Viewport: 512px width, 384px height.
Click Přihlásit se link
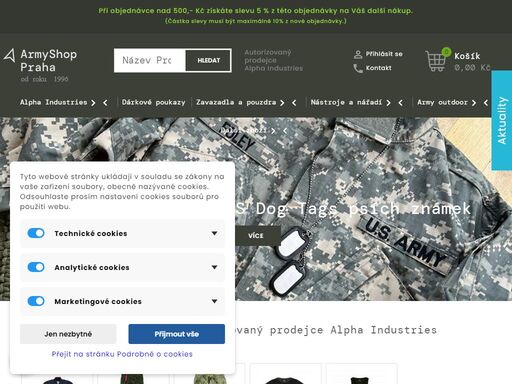point(384,54)
